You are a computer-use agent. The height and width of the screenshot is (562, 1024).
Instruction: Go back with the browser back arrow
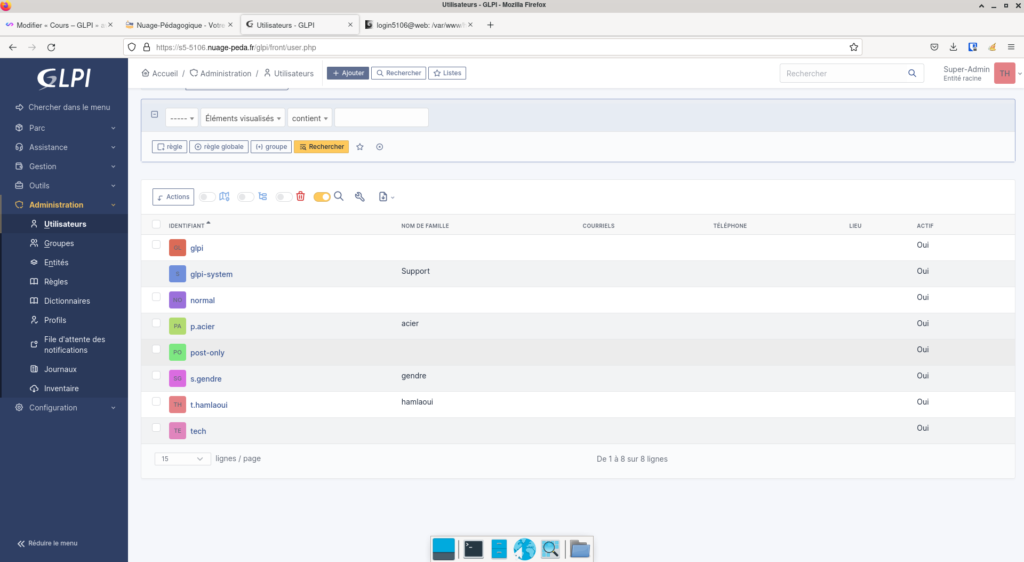pyautogui.click(x=12, y=47)
